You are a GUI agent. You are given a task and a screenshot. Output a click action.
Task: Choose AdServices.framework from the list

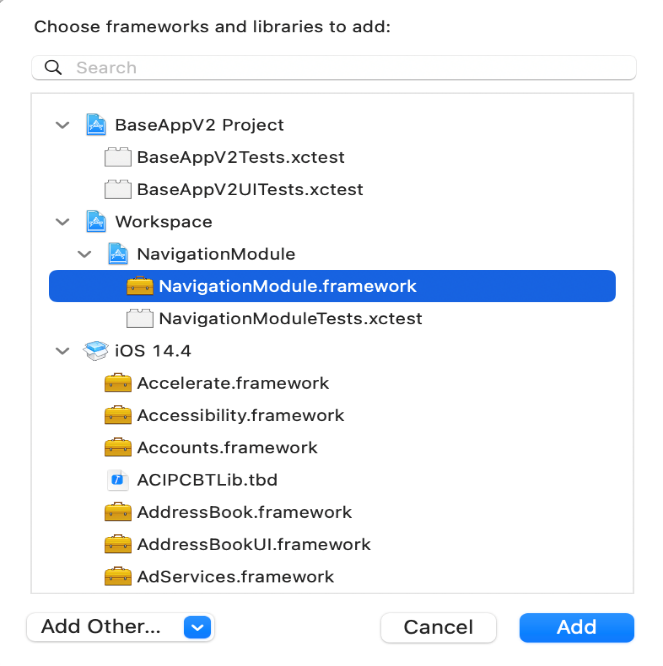(235, 576)
